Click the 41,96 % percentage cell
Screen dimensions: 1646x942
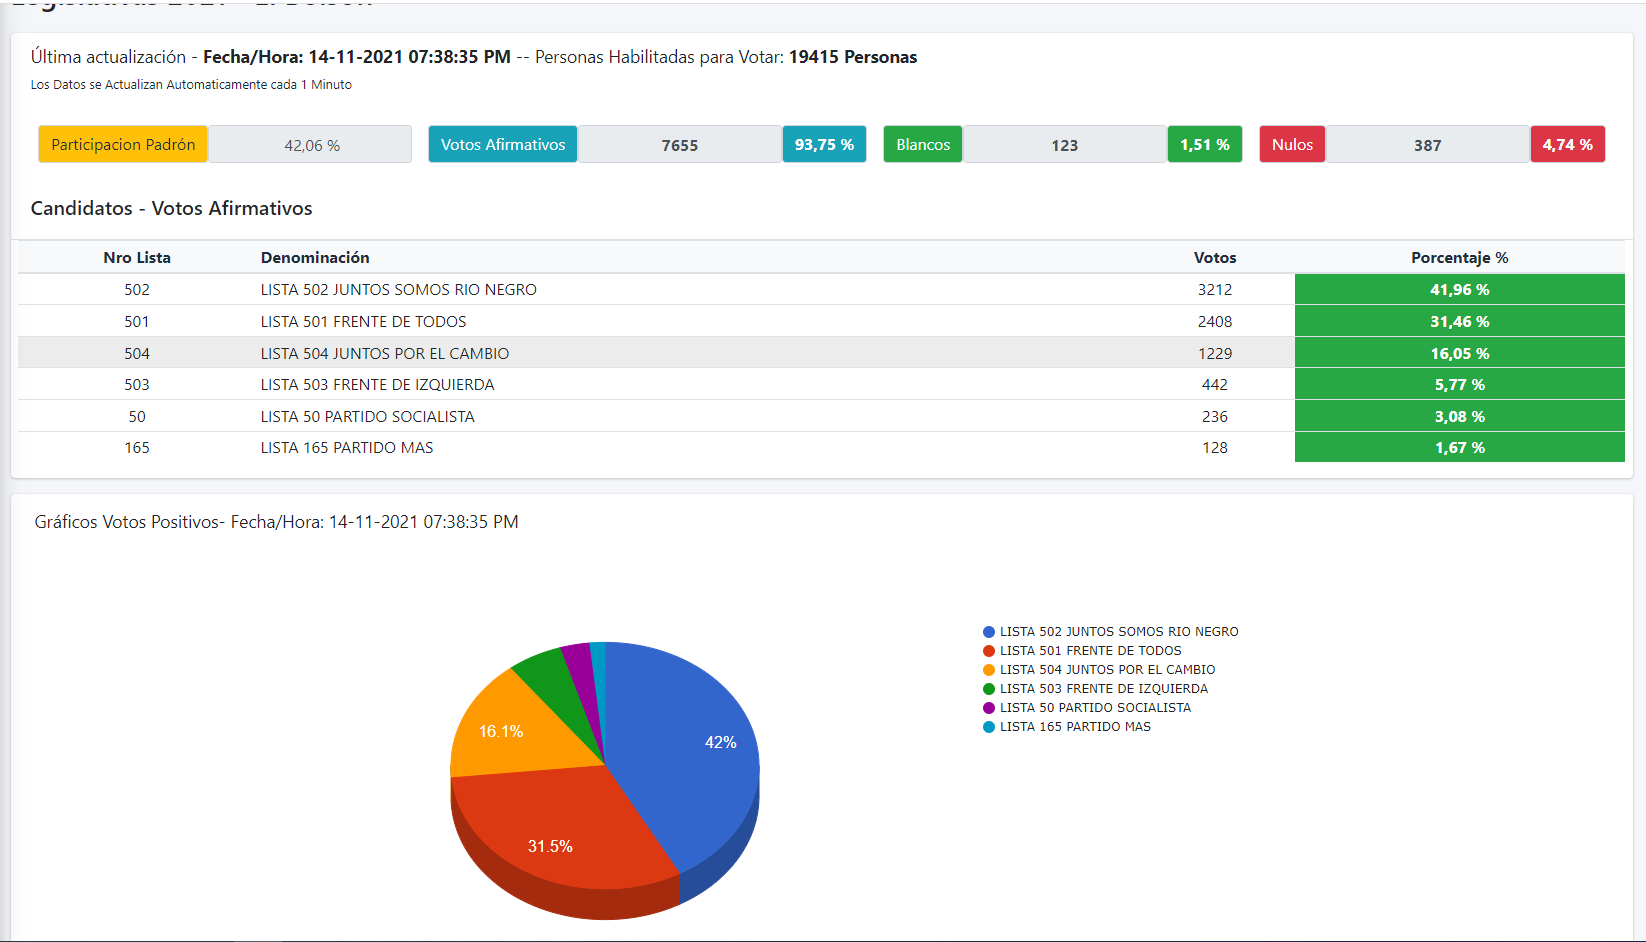(x=1459, y=289)
